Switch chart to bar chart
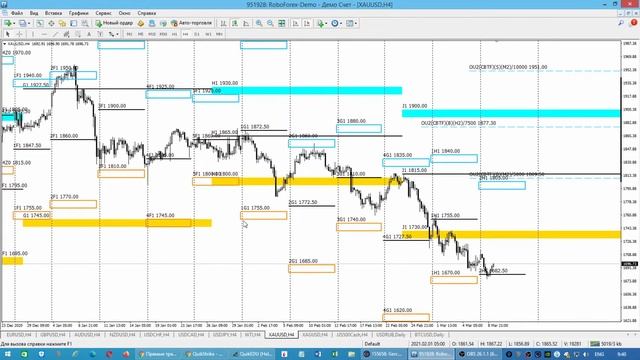 point(224,23)
